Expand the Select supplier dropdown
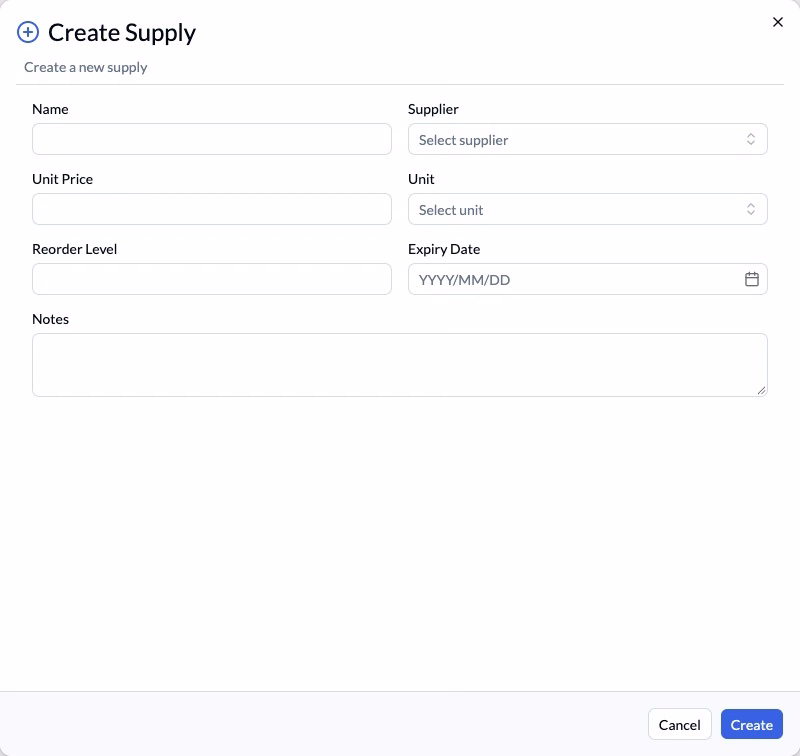This screenshot has width=800, height=756. [x=588, y=139]
